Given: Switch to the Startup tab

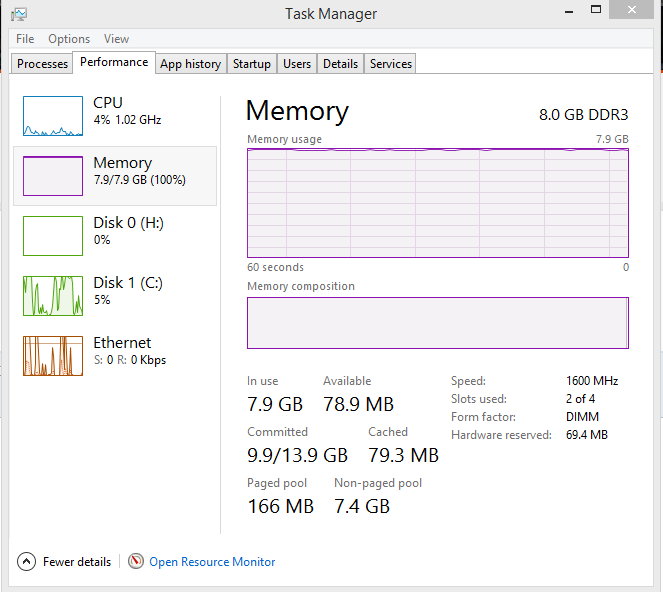Looking at the screenshot, I should (252, 64).
